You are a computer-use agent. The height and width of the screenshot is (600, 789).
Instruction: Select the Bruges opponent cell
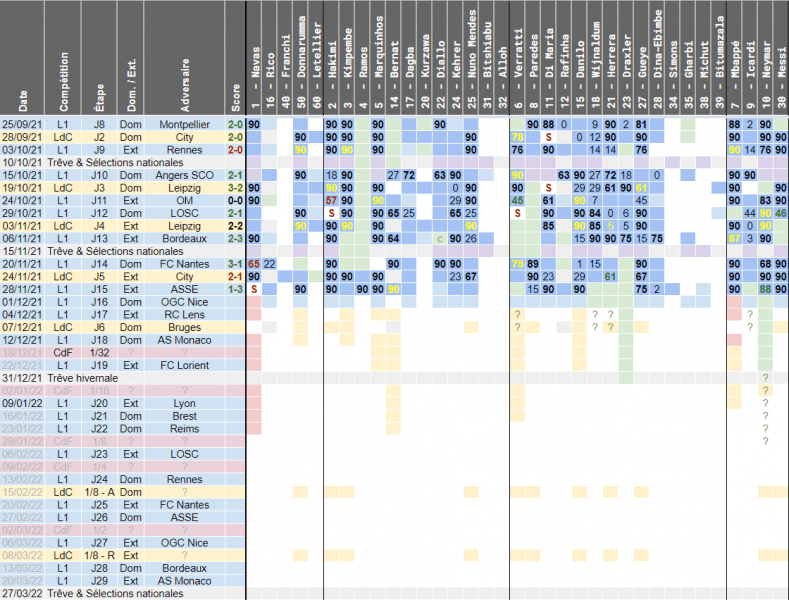click(185, 327)
